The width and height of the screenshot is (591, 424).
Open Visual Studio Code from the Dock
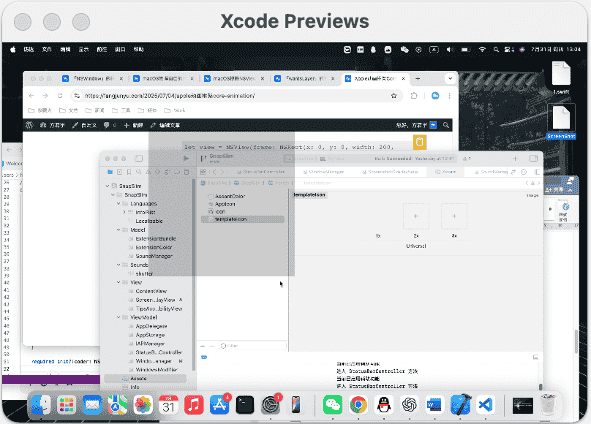point(485,405)
